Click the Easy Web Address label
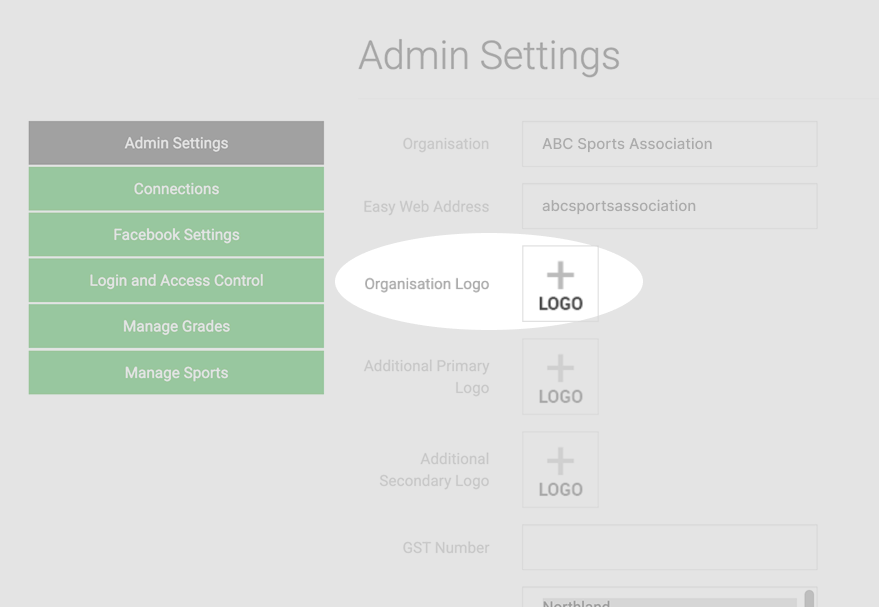This screenshot has height=607, width=879. click(426, 207)
